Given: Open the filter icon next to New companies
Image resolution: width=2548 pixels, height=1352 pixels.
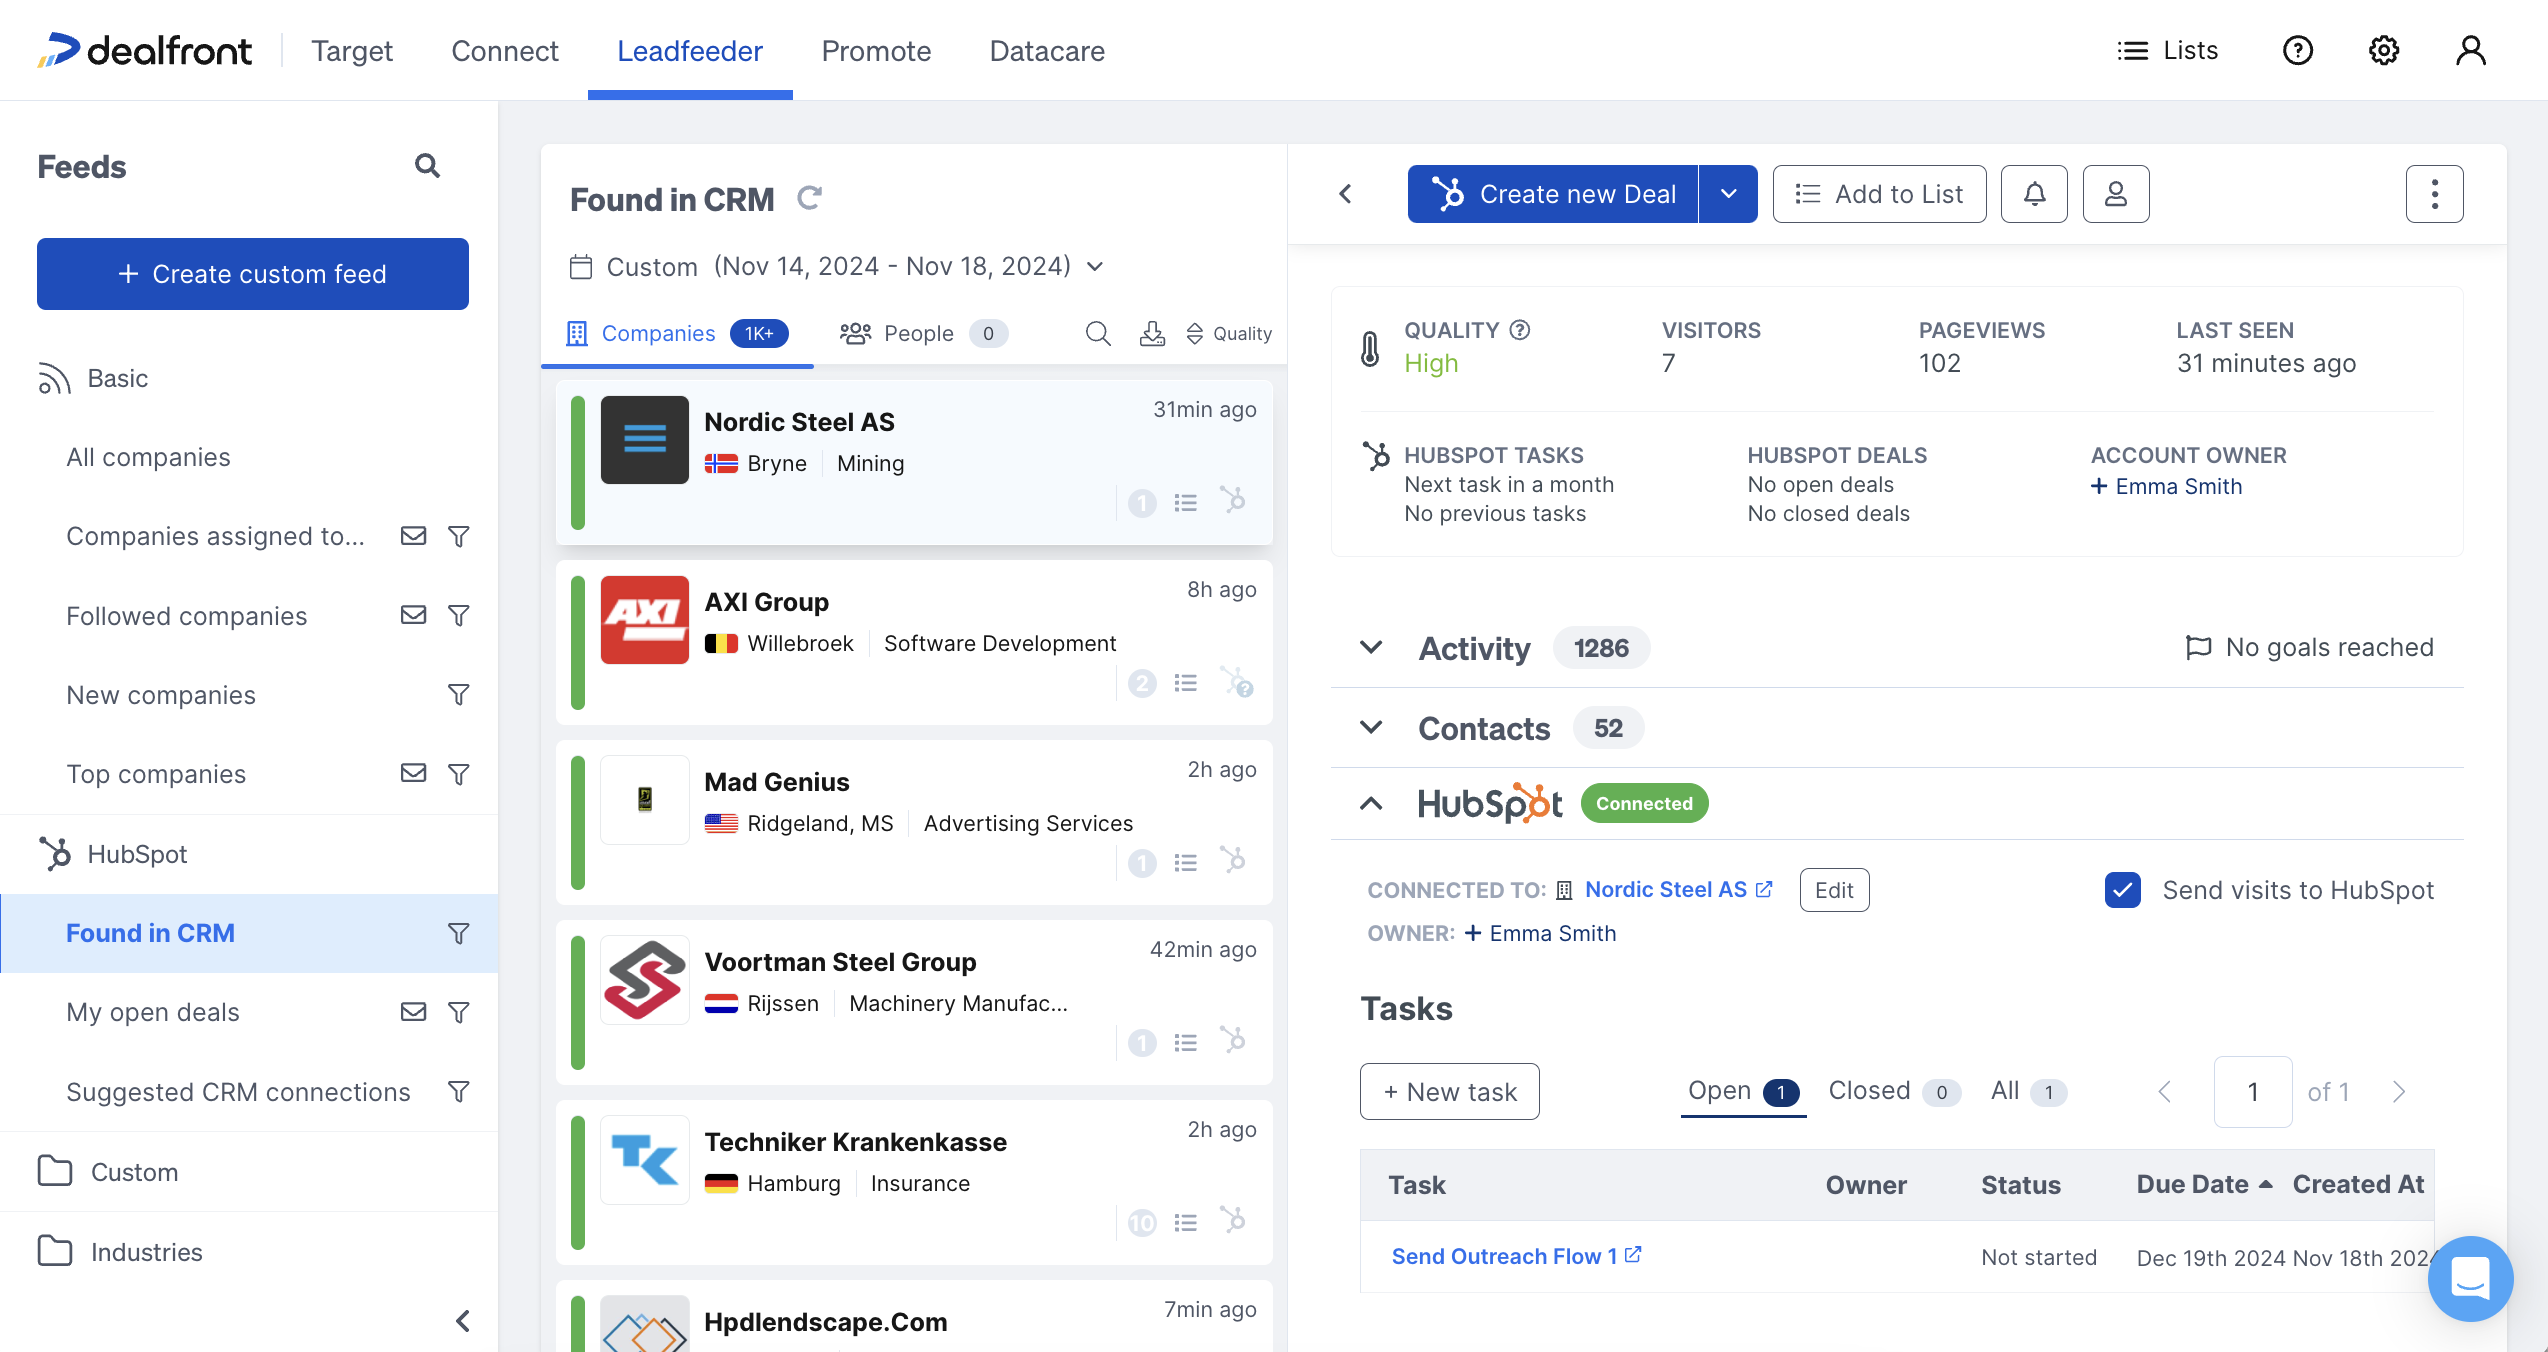Looking at the screenshot, I should (x=459, y=694).
